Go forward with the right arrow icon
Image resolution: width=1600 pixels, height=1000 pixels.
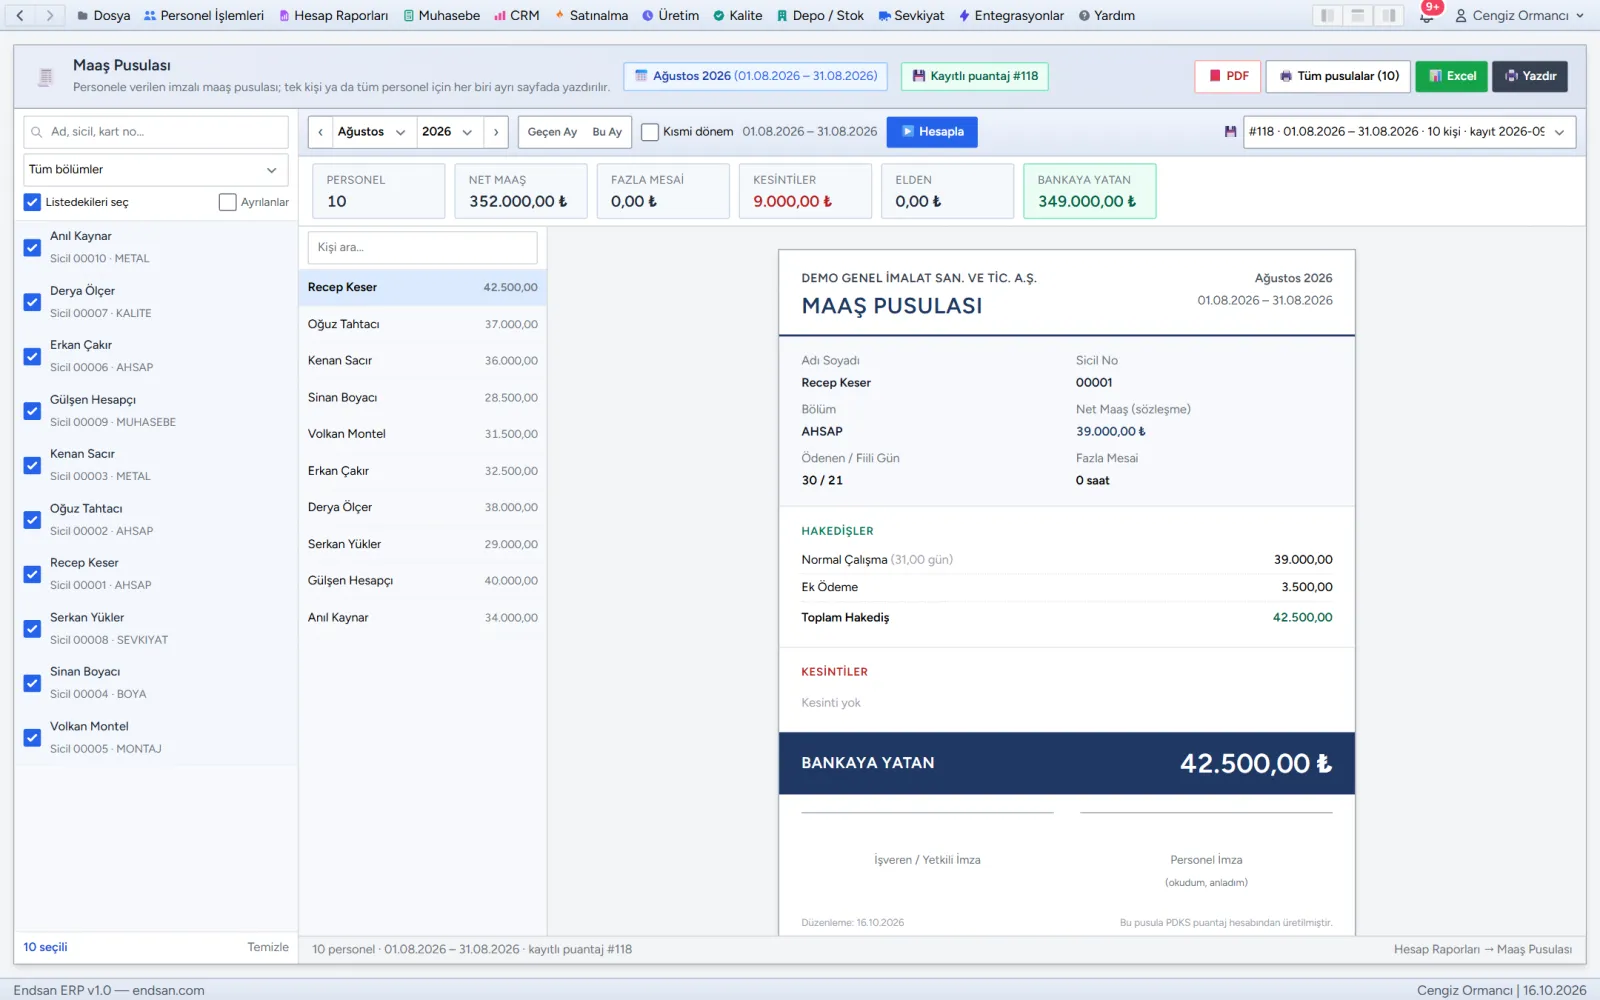[50, 15]
